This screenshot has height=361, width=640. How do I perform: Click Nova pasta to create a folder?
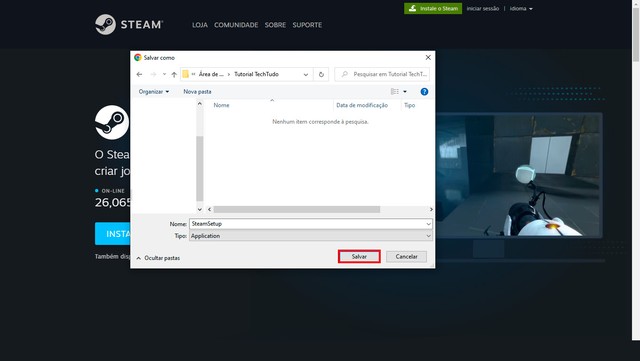coord(197,91)
